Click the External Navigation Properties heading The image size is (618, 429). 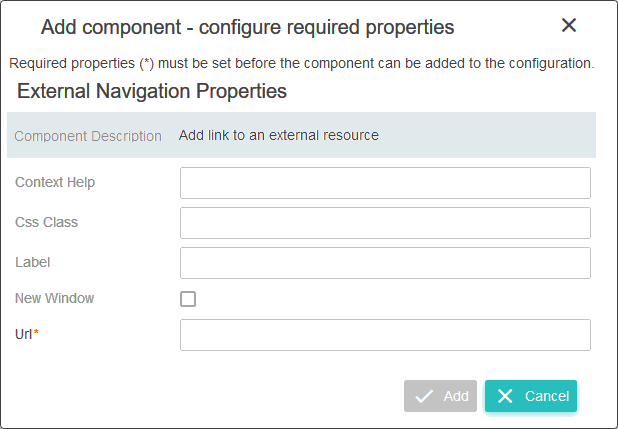(x=152, y=92)
